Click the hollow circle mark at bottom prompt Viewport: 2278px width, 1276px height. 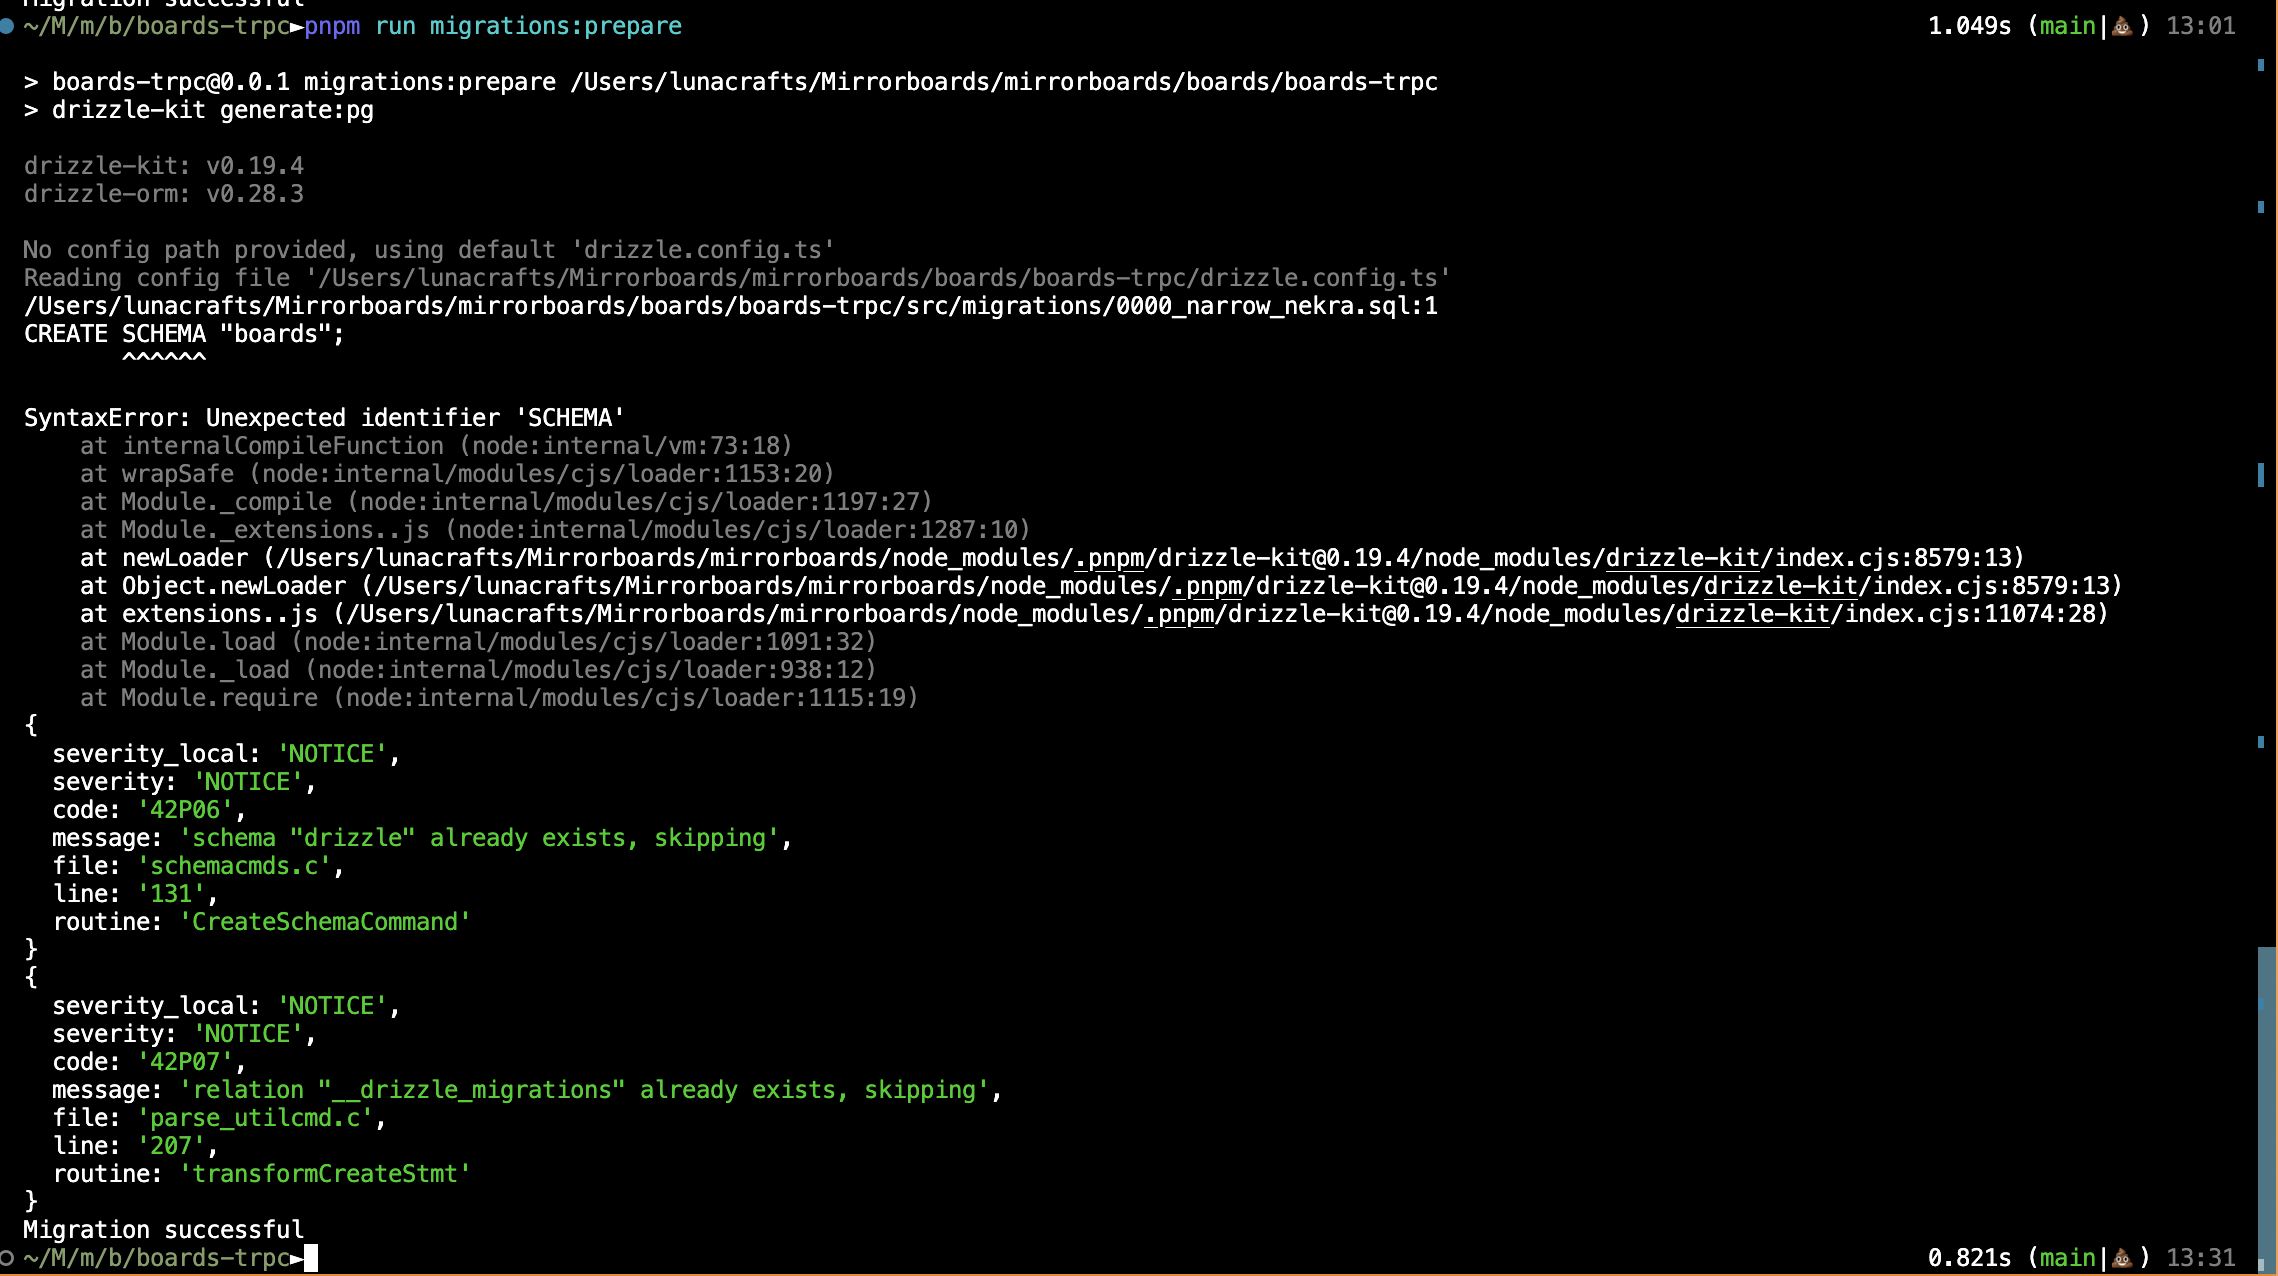click(x=7, y=1258)
